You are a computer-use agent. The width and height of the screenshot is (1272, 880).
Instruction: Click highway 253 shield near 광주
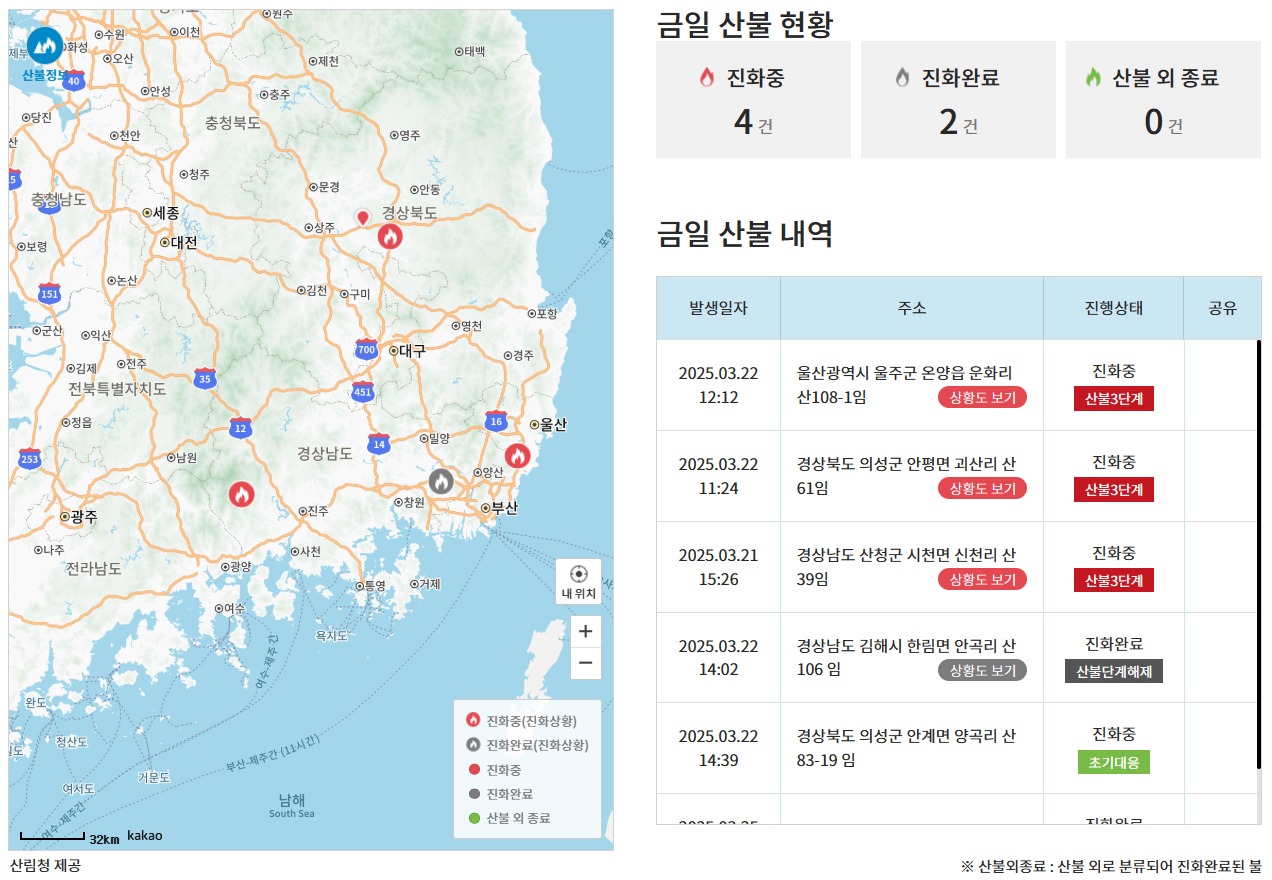pos(30,458)
